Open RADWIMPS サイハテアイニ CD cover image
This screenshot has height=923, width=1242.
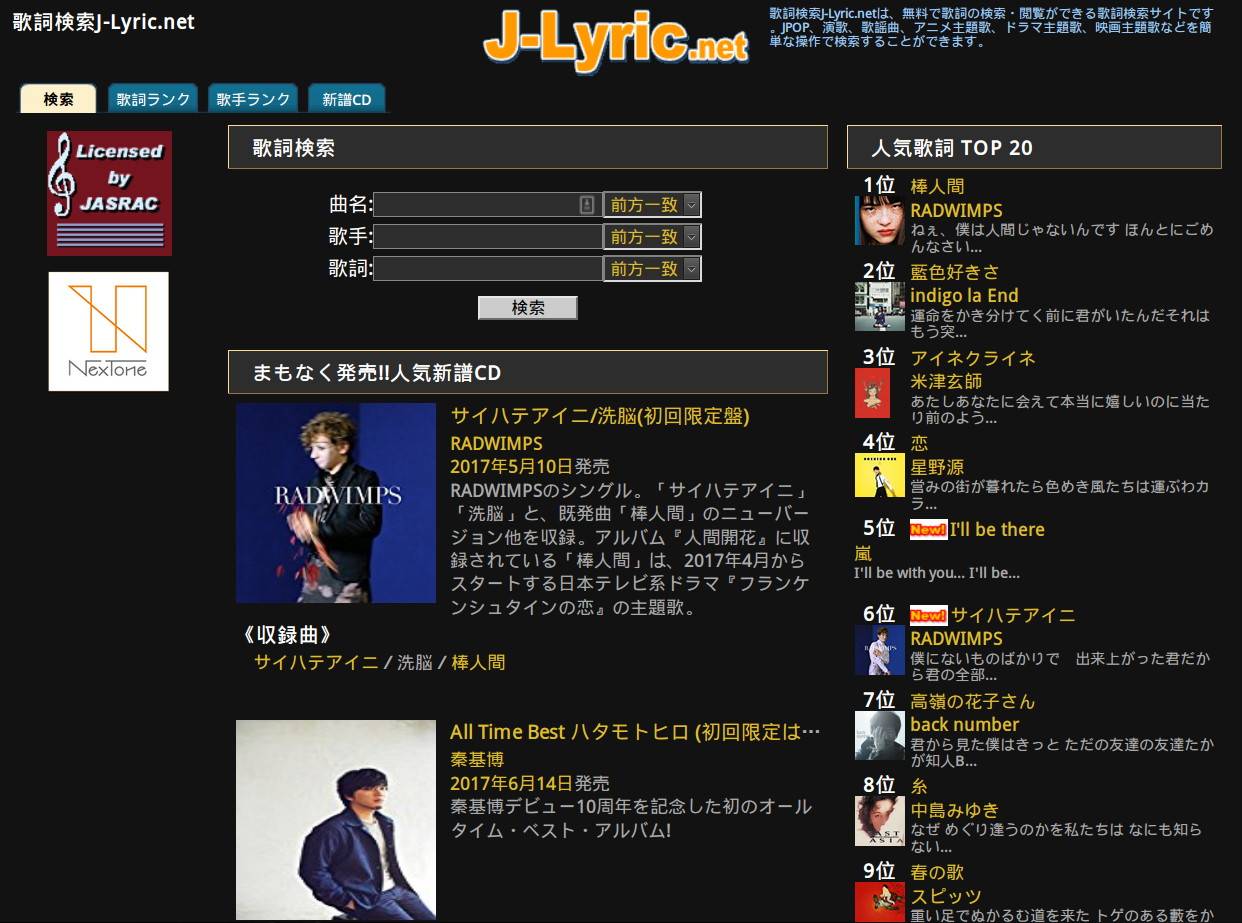click(x=336, y=503)
